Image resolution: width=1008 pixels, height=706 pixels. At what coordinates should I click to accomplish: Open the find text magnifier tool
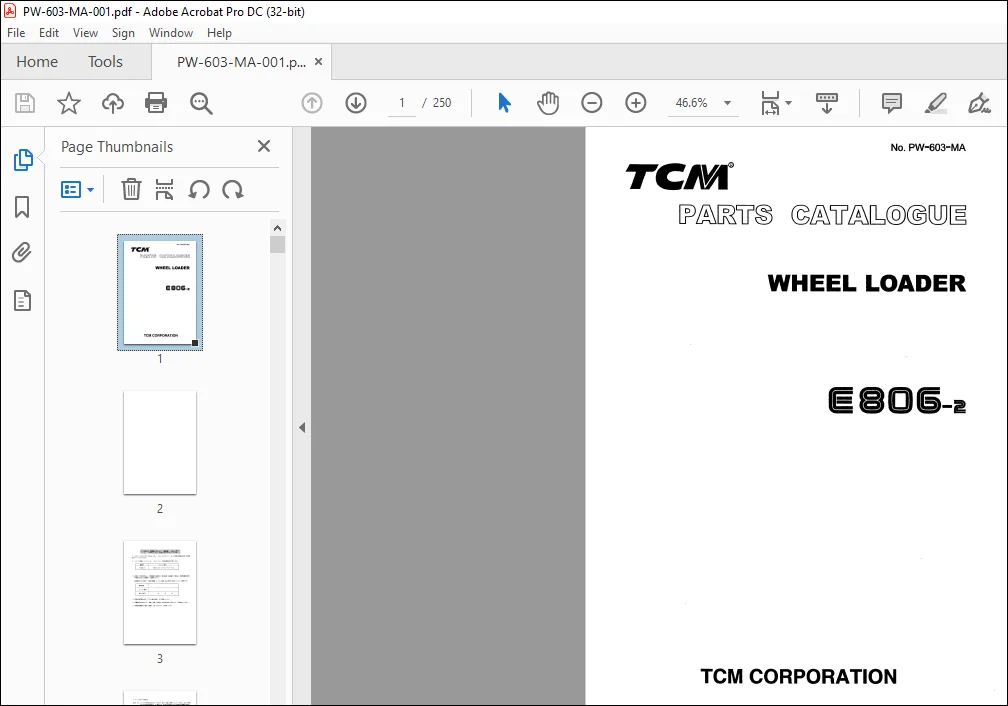(201, 103)
